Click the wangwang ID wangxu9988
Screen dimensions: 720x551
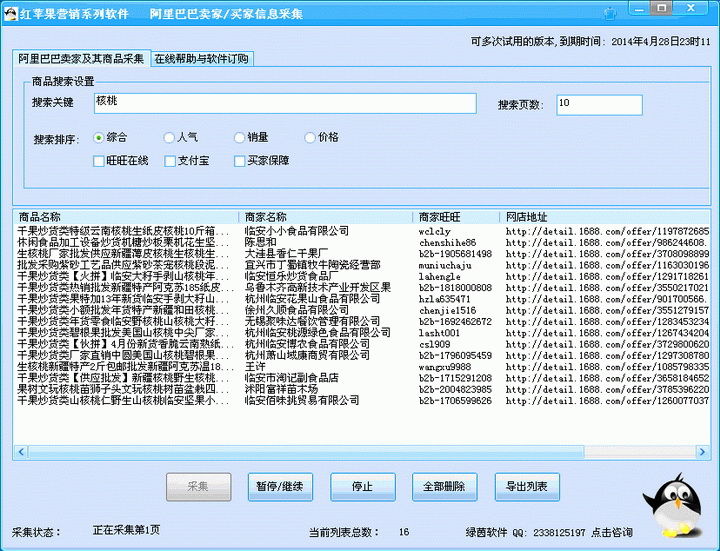click(444, 367)
